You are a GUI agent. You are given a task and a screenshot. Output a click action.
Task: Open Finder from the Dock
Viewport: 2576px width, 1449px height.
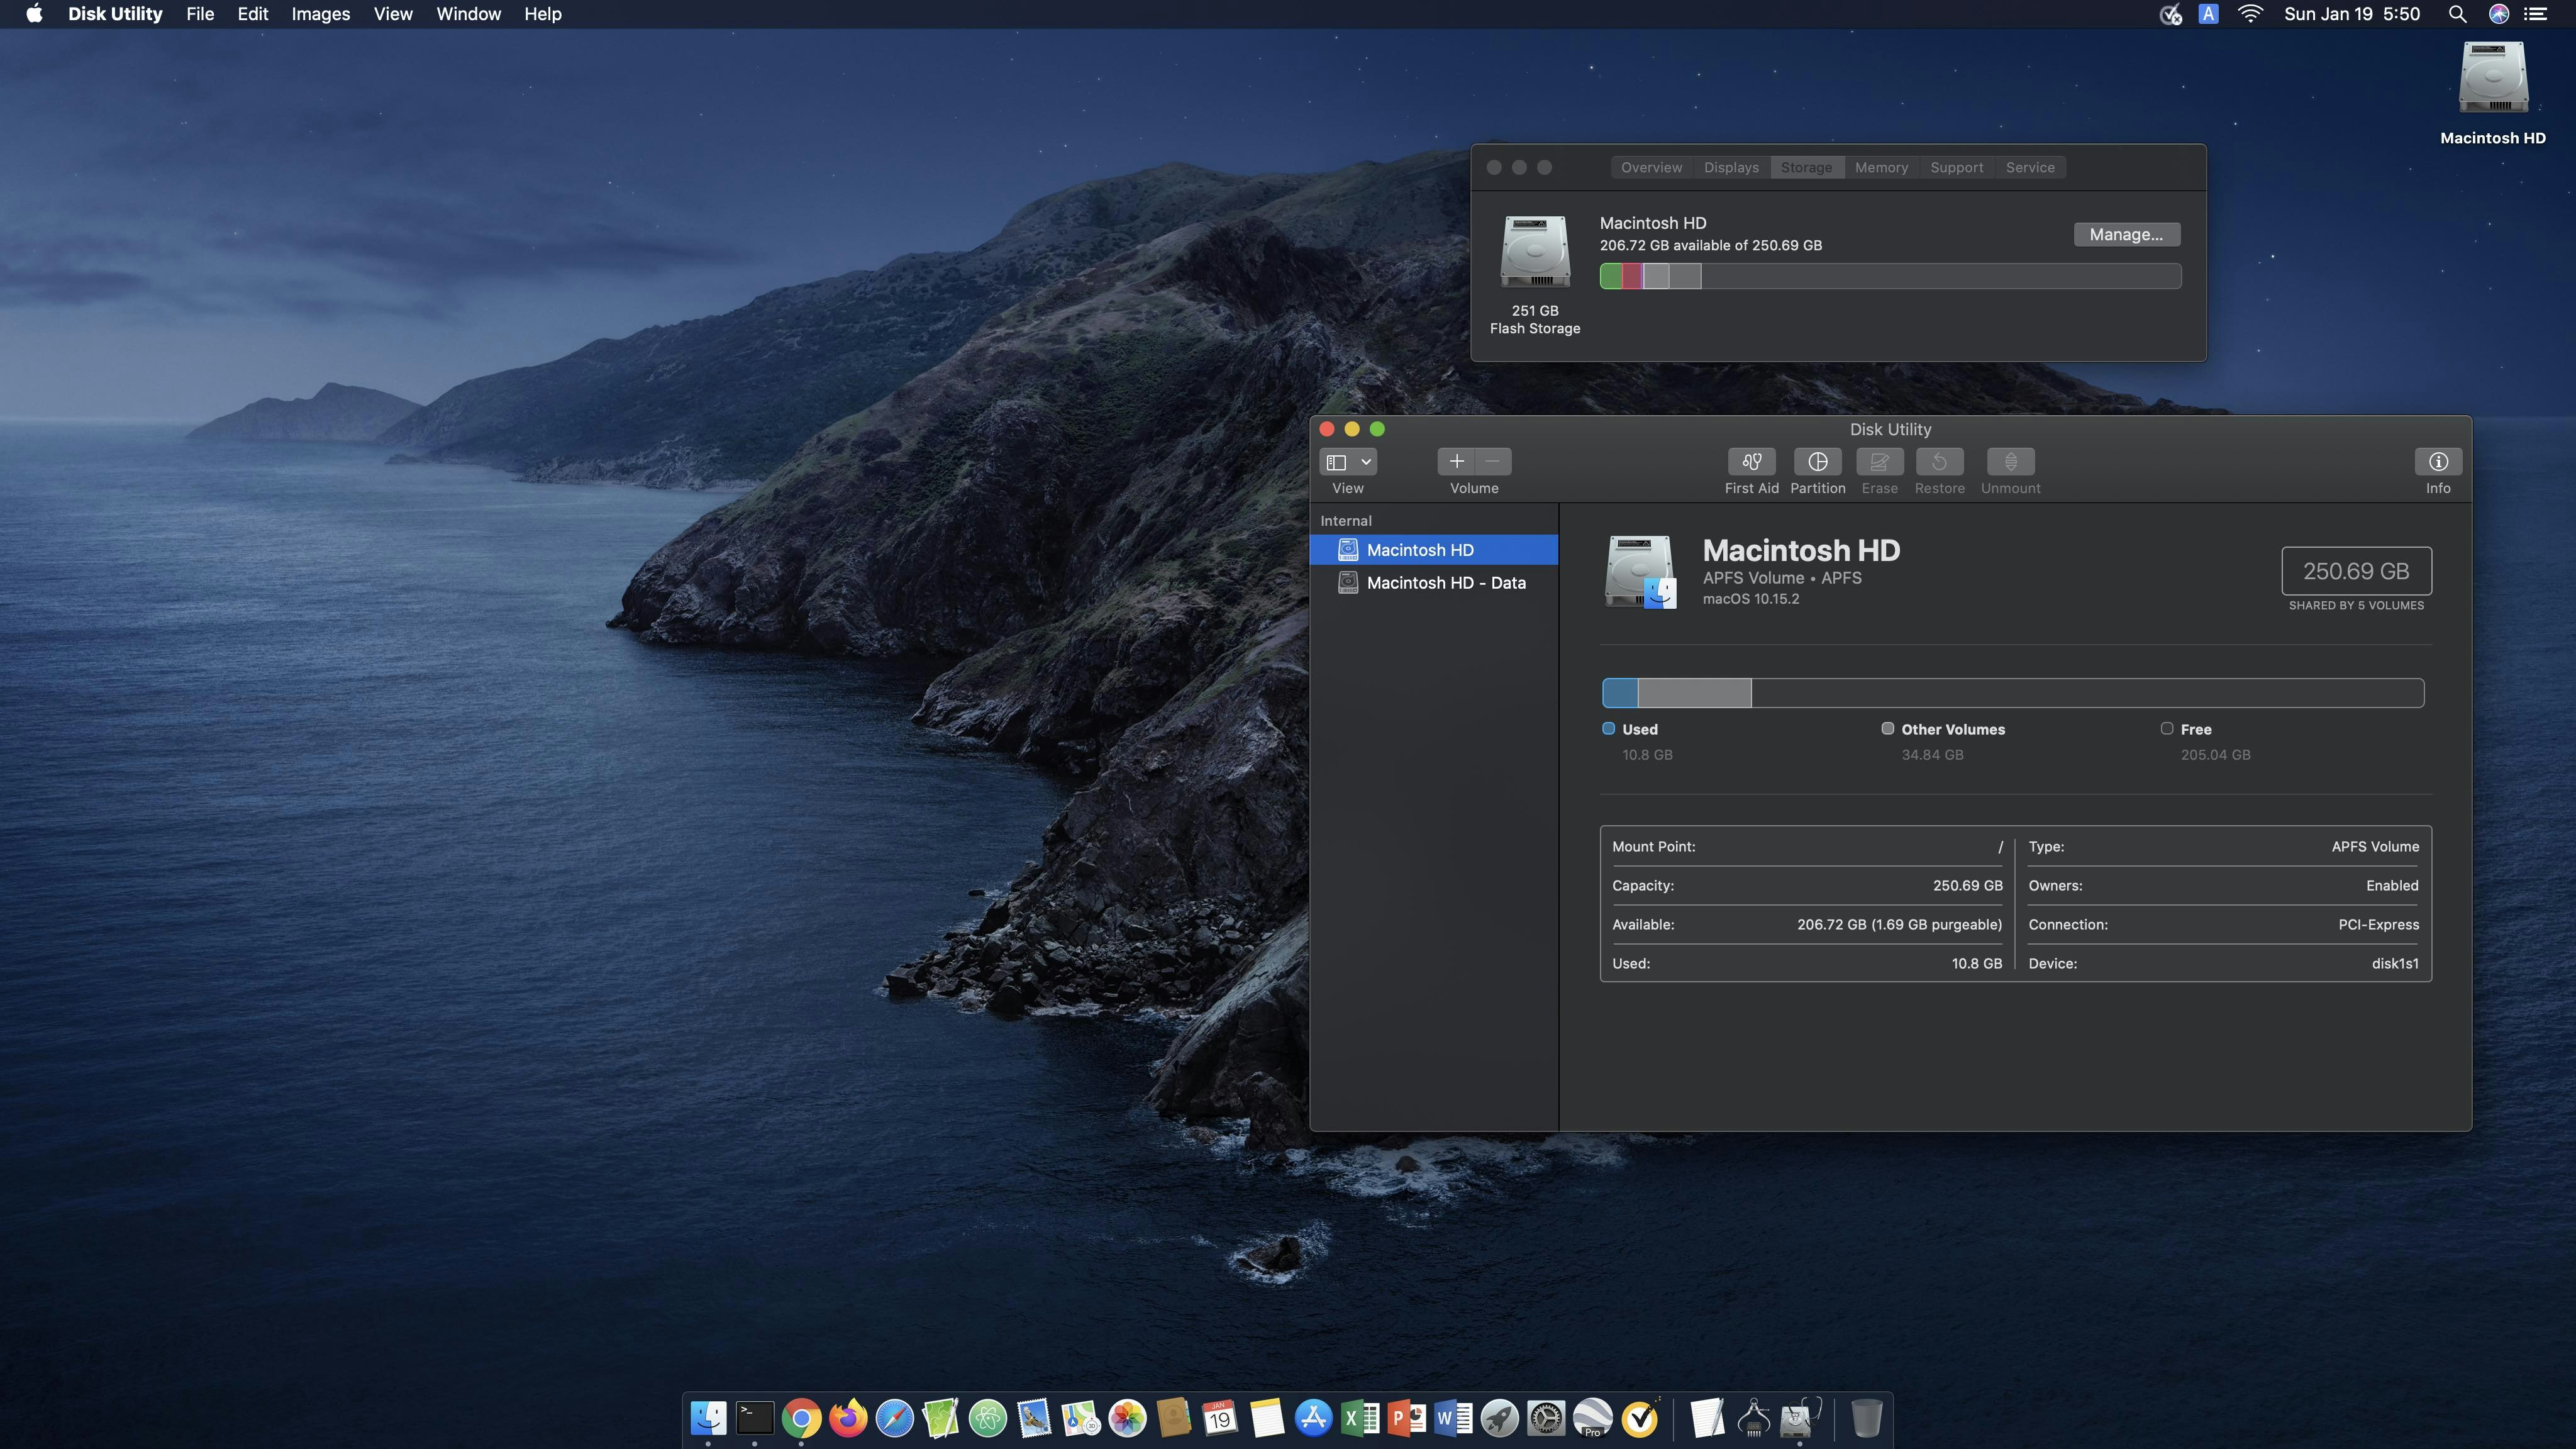click(x=708, y=1418)
